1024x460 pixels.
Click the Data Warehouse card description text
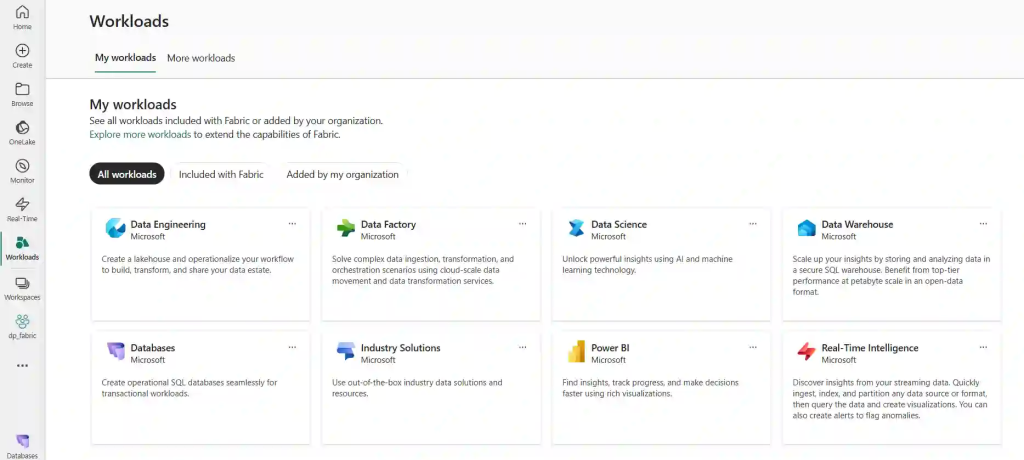coord(891,276)
